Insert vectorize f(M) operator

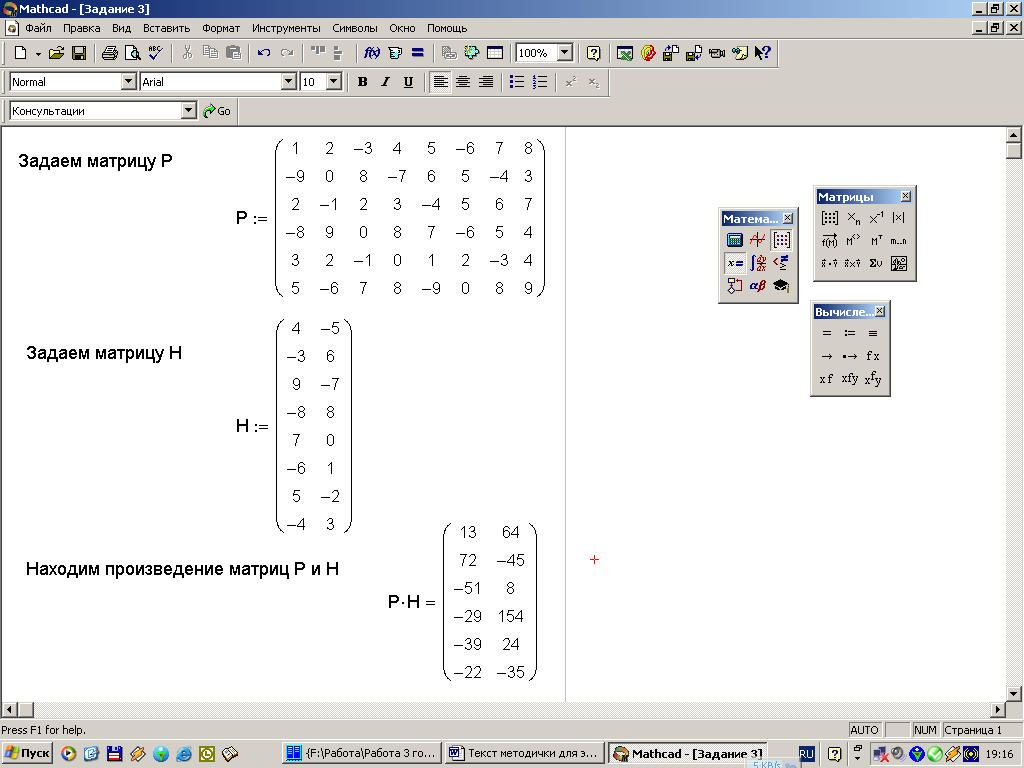point(829,241)
